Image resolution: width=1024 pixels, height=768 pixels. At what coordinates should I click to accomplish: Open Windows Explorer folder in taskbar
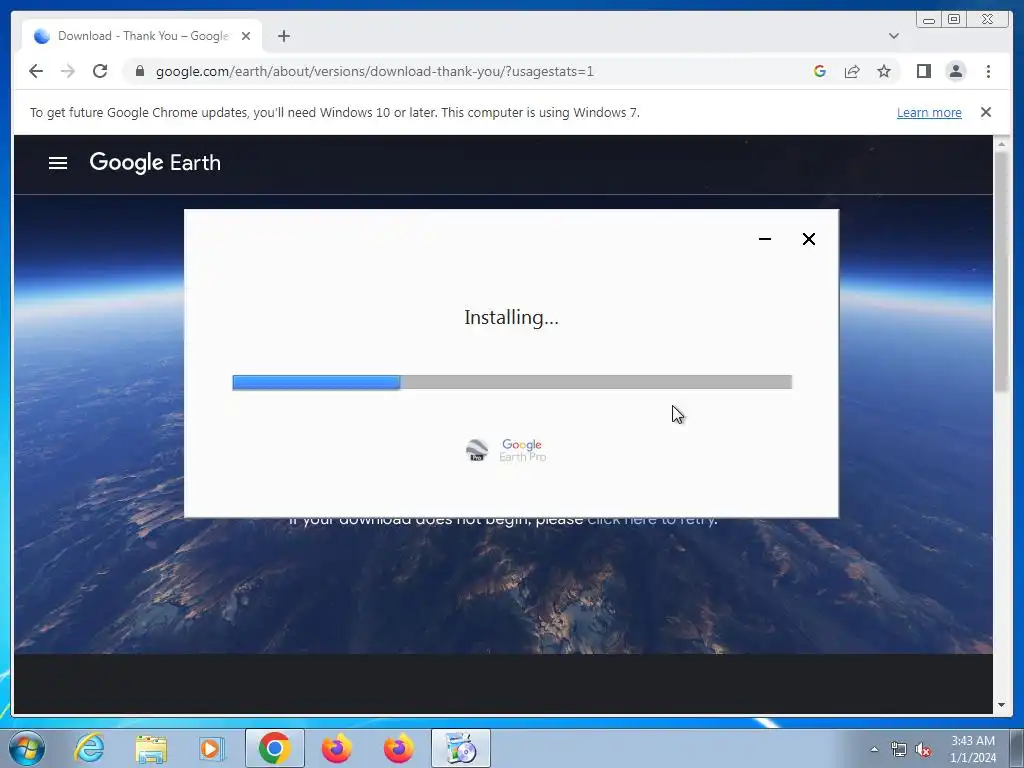coord(151,748)
